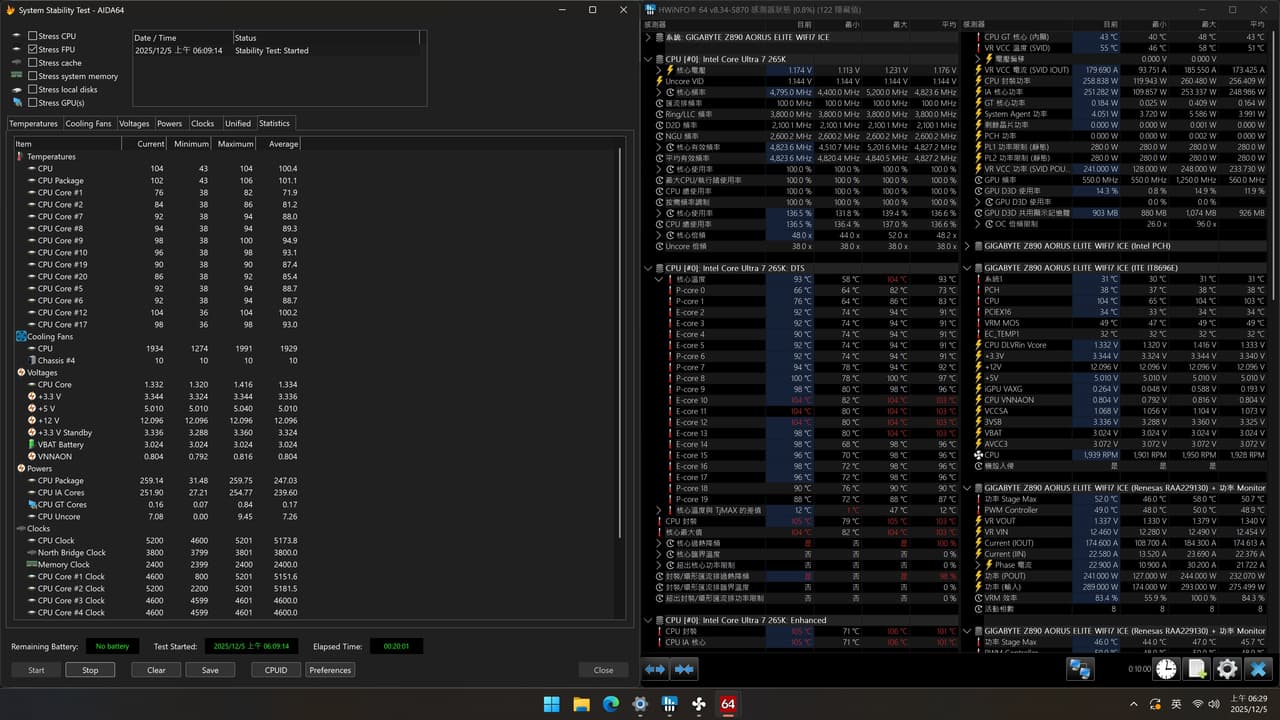Click the tray update sync icon
1280x720 pixels.
tap(1157, 704)
